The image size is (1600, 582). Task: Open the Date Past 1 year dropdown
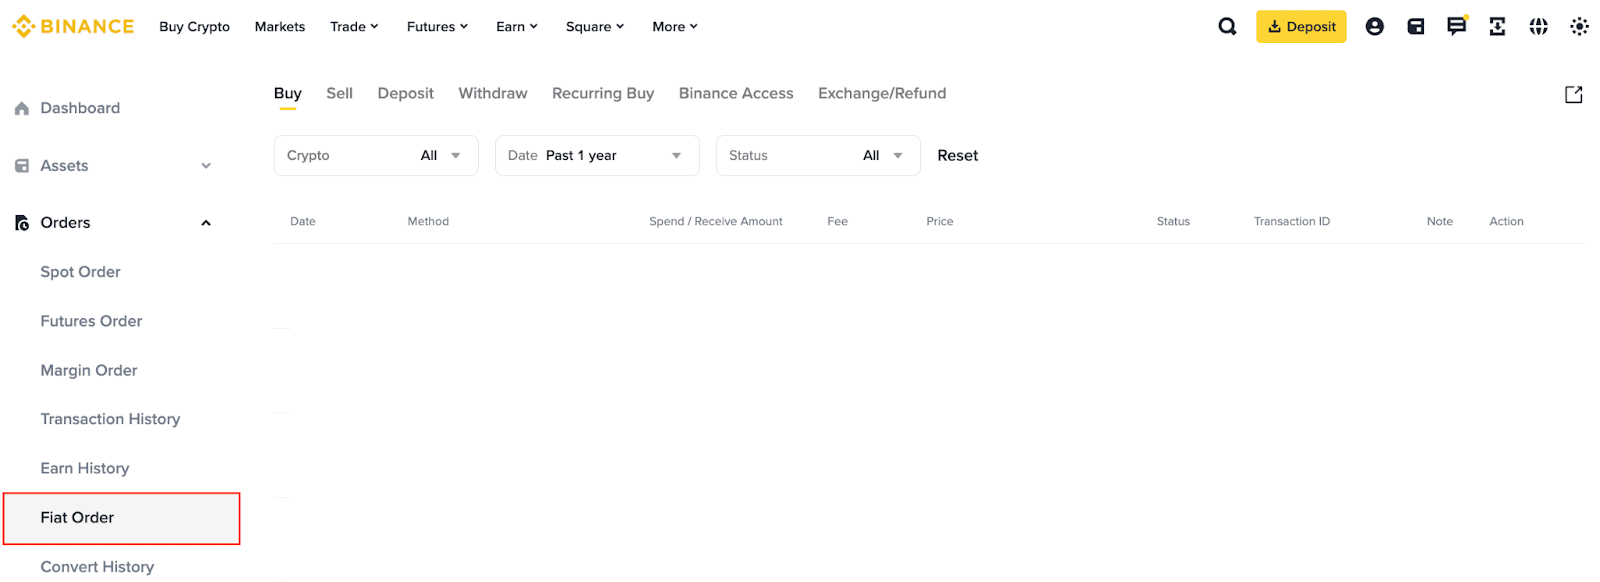(x=597, y=155)
